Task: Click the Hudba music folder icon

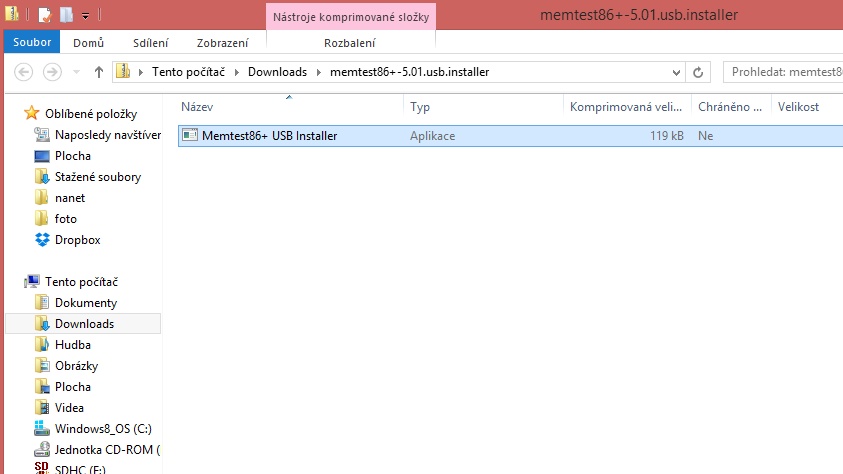Action: click(42, 345)
